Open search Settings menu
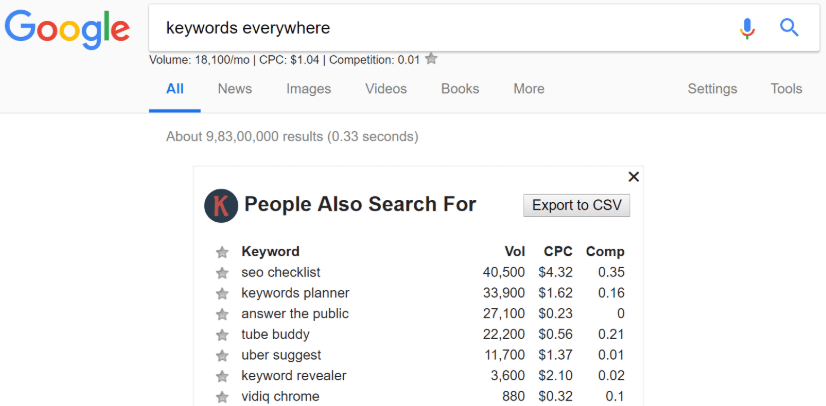Screen dimensions: 826x406 coord(712,88)
